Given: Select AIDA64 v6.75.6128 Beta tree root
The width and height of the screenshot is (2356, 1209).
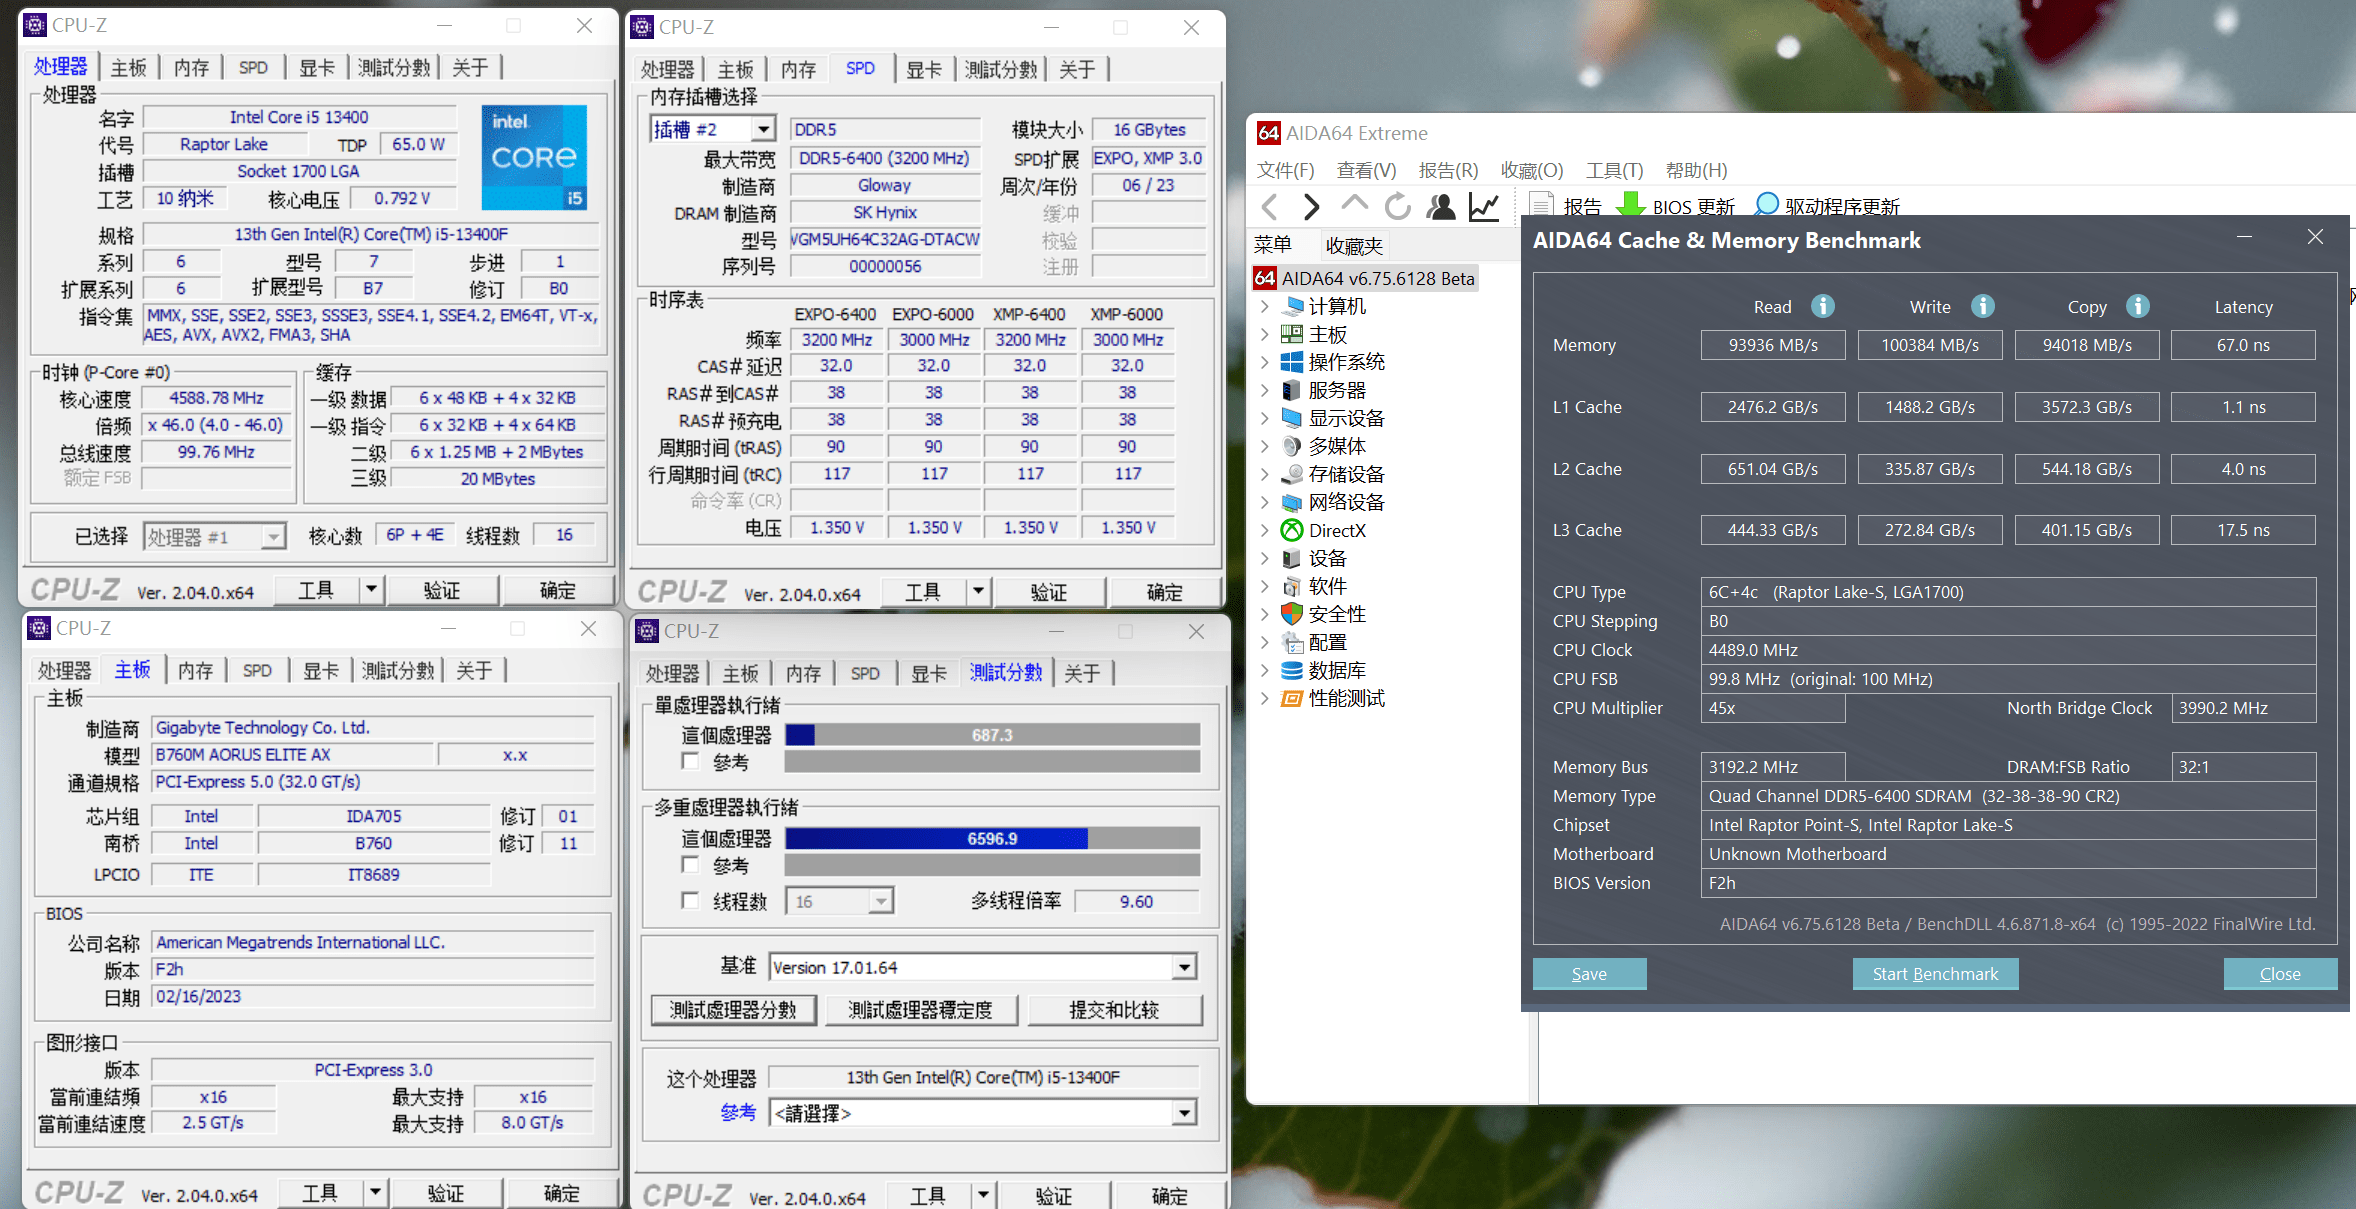Looking at the screenshot, I should tap(1366, 278).
